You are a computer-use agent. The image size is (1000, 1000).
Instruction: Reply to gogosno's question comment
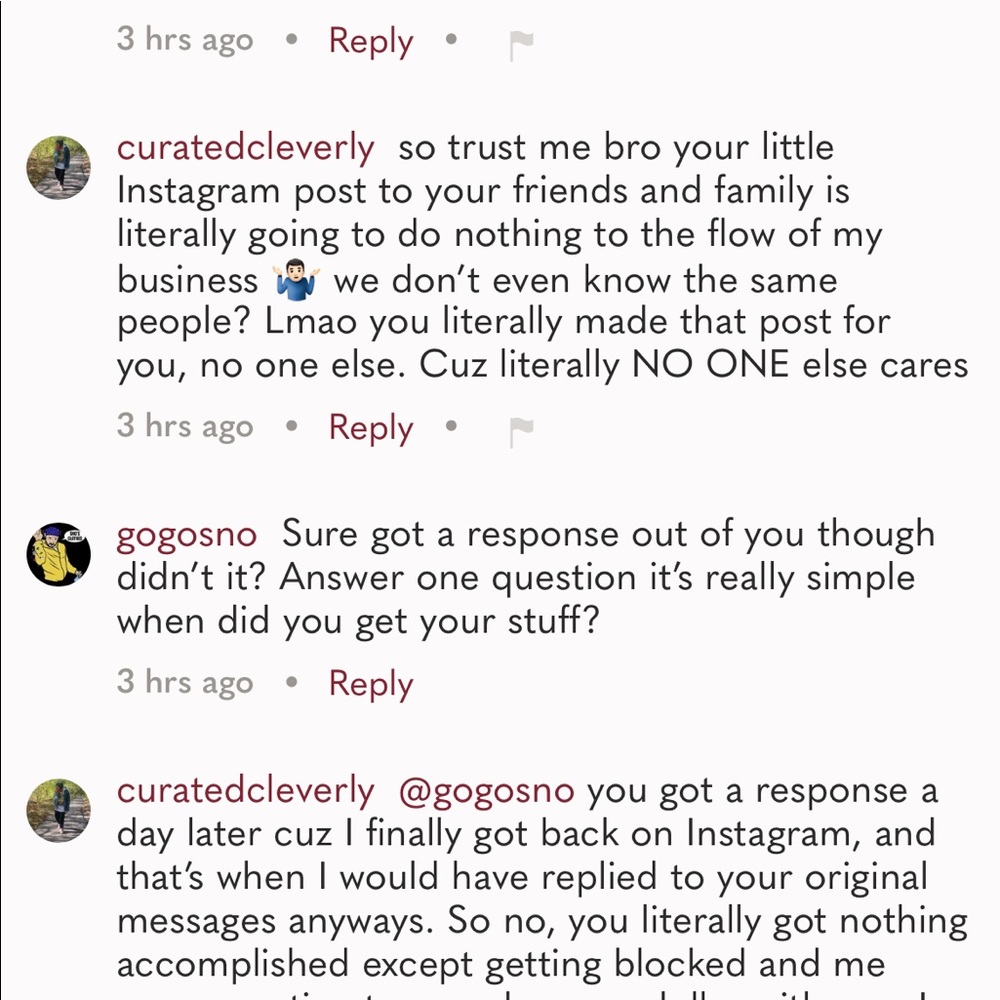point(370,682)
